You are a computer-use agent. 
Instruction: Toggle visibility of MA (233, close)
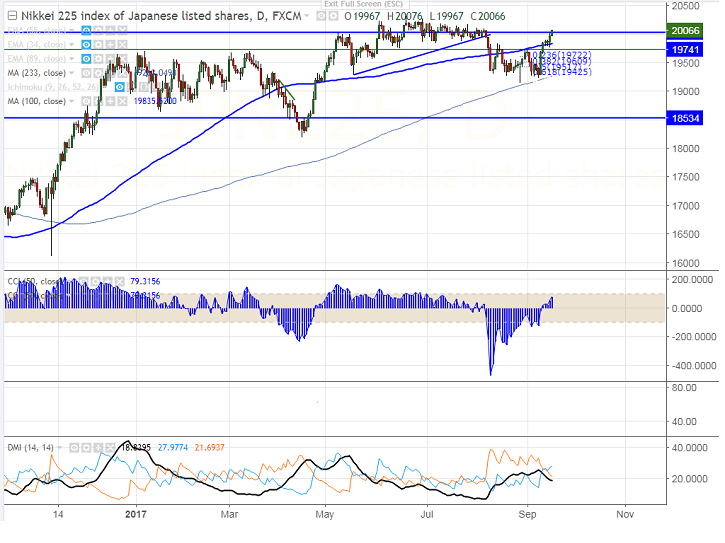(x=86, y=73)
